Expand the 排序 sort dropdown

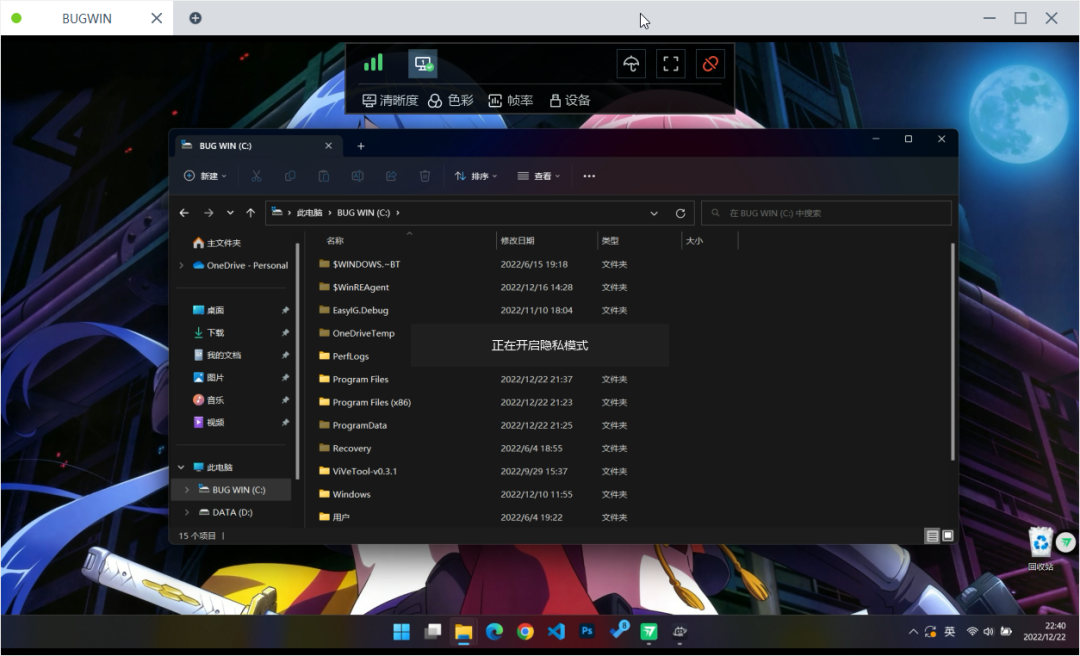coord(475,176)
